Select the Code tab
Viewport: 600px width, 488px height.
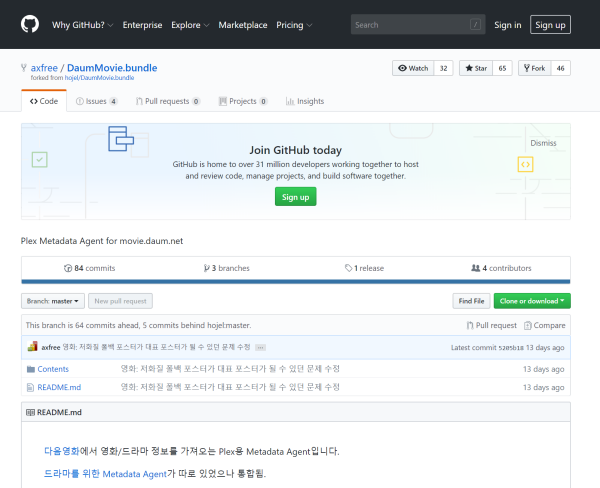44,101
